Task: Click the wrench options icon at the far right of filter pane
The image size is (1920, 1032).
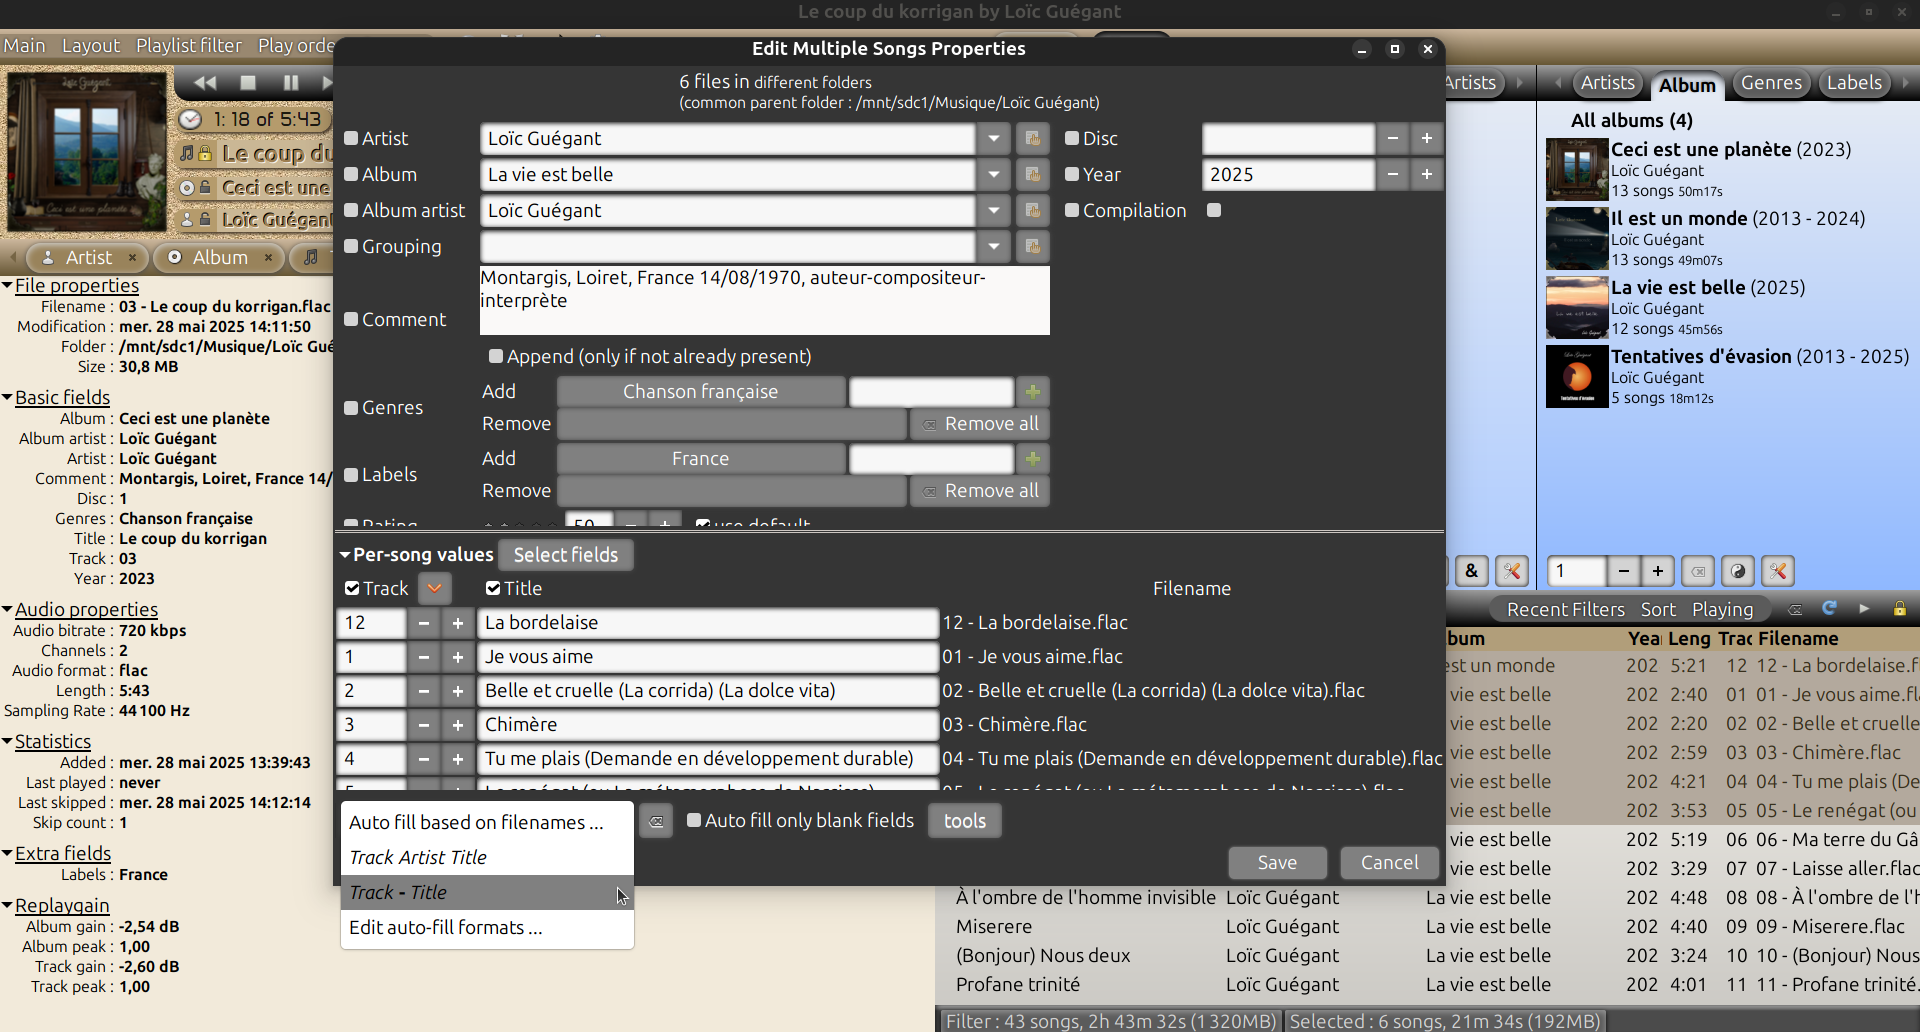Action: [x=1778, y=571]
